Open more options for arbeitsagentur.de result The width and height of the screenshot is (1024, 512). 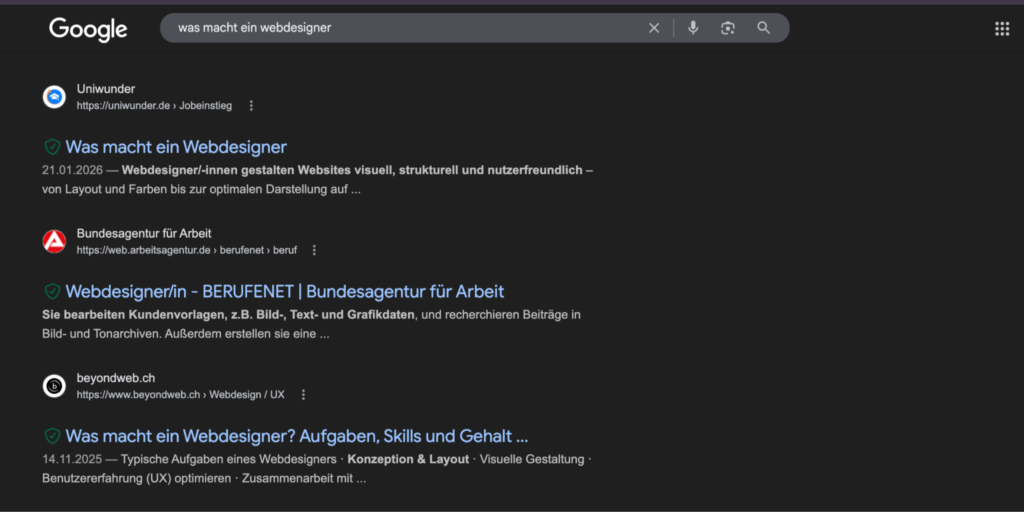pos(314,250)
